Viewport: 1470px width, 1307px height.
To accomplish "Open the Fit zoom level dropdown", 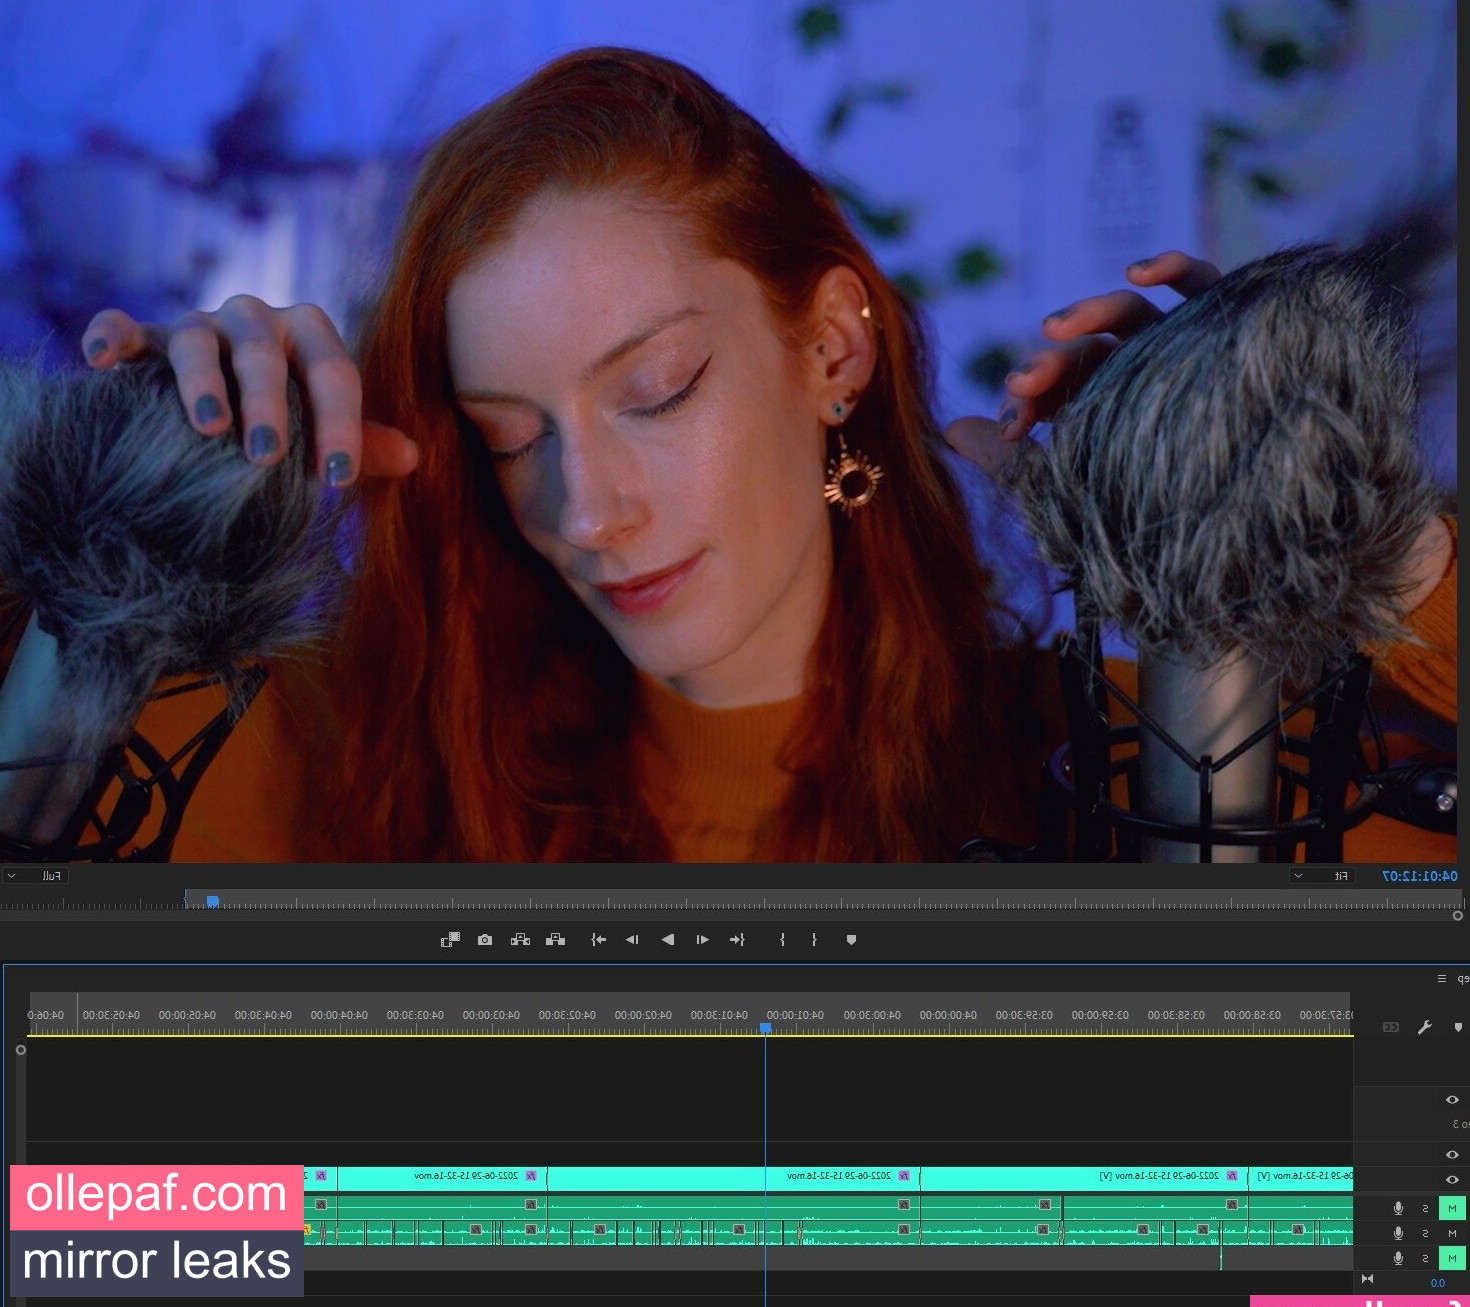I will (x=1322, y=876).
